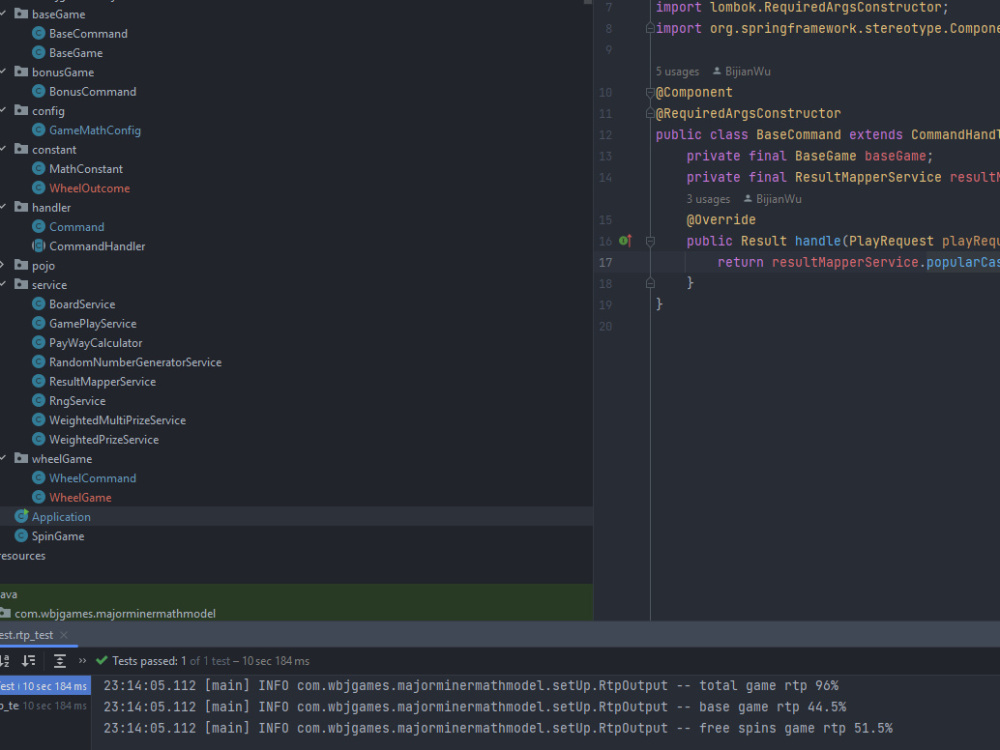
Task: Collapse the handler package chevron
Action: click(3, 207)
